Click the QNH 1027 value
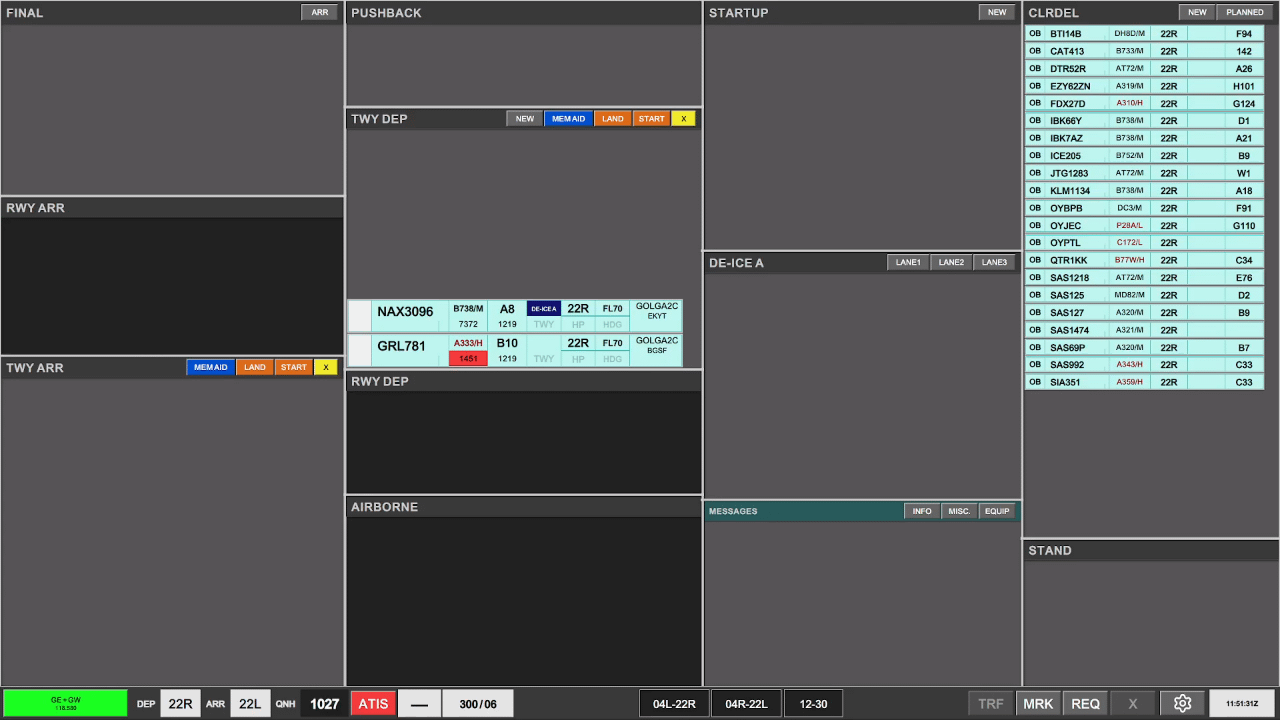 pyautogui.click(x=324, y=703)
